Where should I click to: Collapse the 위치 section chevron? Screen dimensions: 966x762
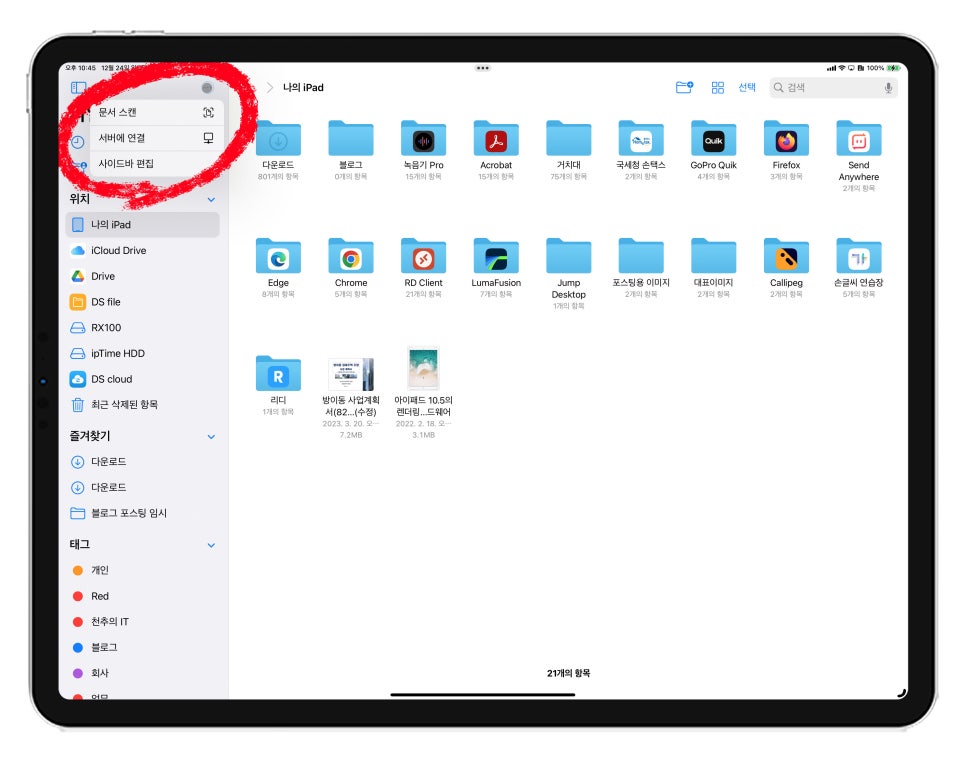tap(211, 200)
